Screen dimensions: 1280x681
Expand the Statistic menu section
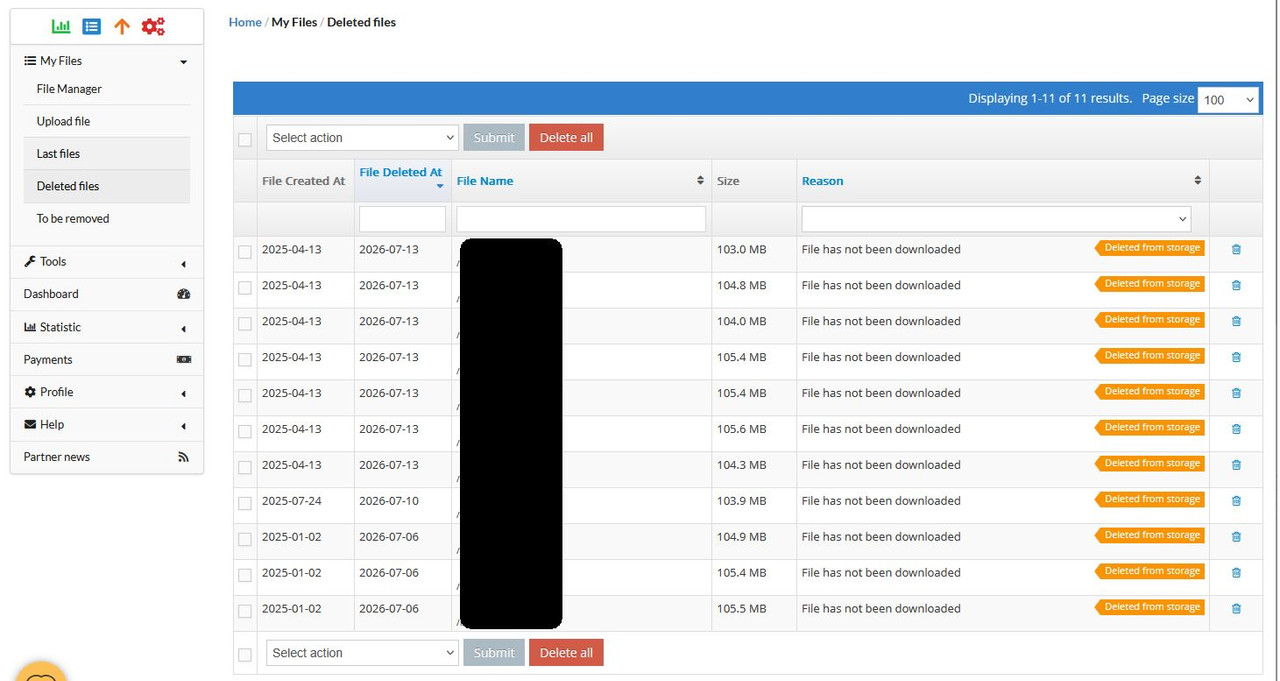click(x=107, y=327)
